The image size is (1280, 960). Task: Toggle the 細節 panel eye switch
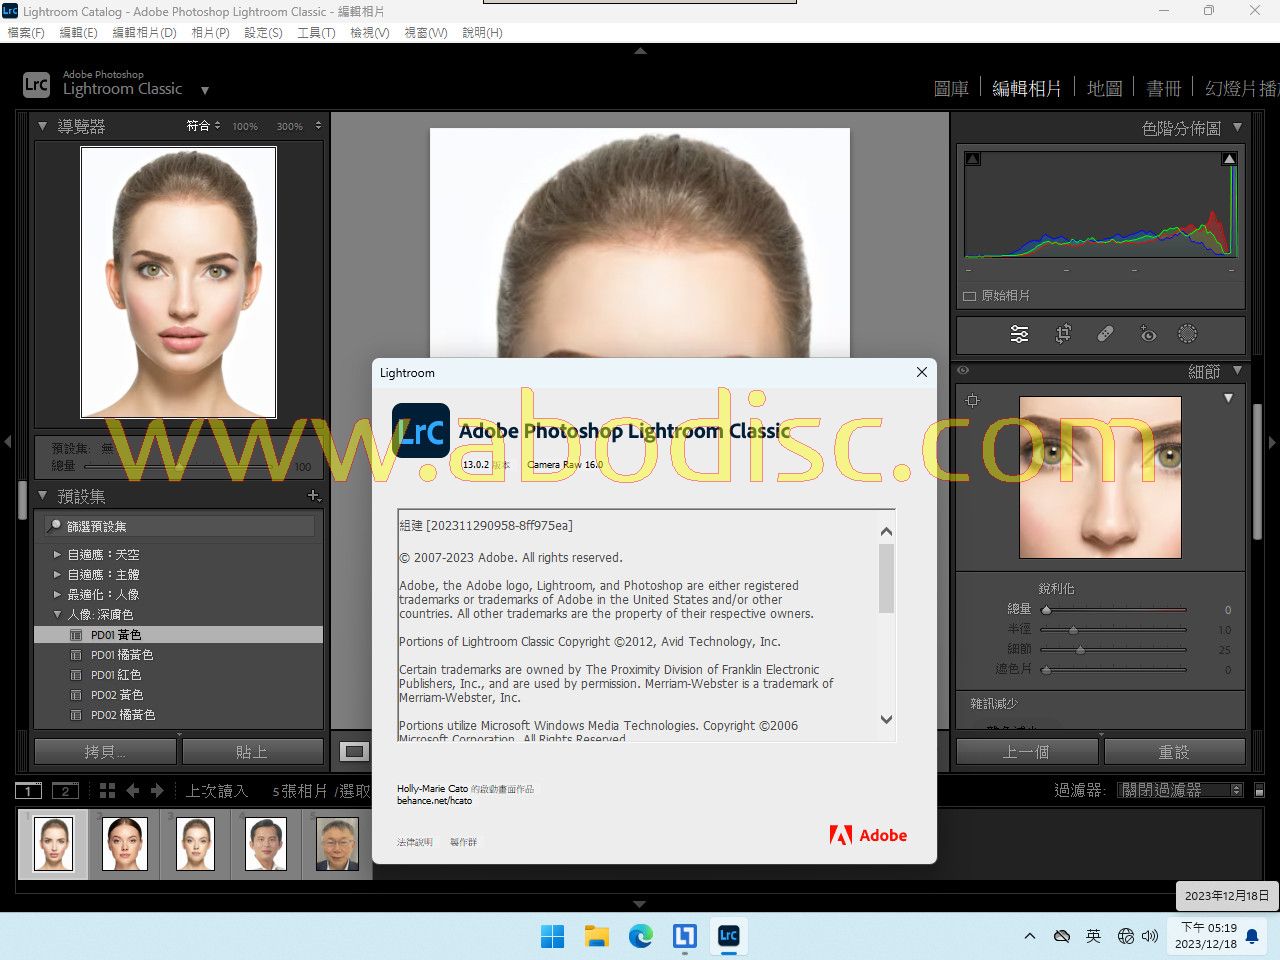963,371
